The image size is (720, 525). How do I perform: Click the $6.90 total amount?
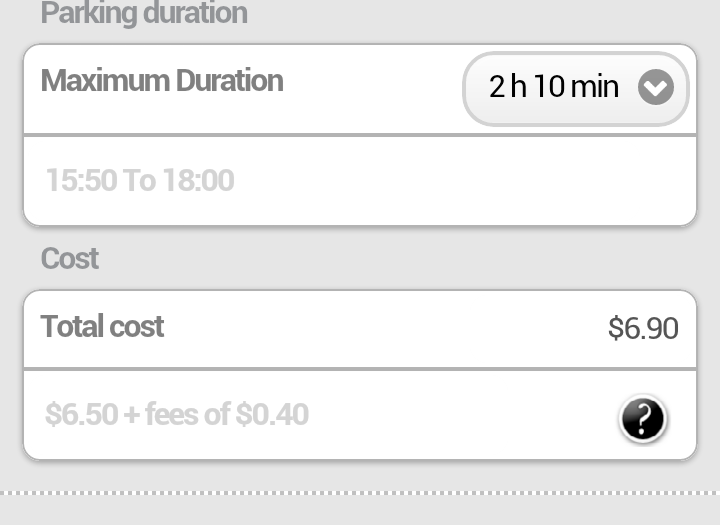(643, 329)
